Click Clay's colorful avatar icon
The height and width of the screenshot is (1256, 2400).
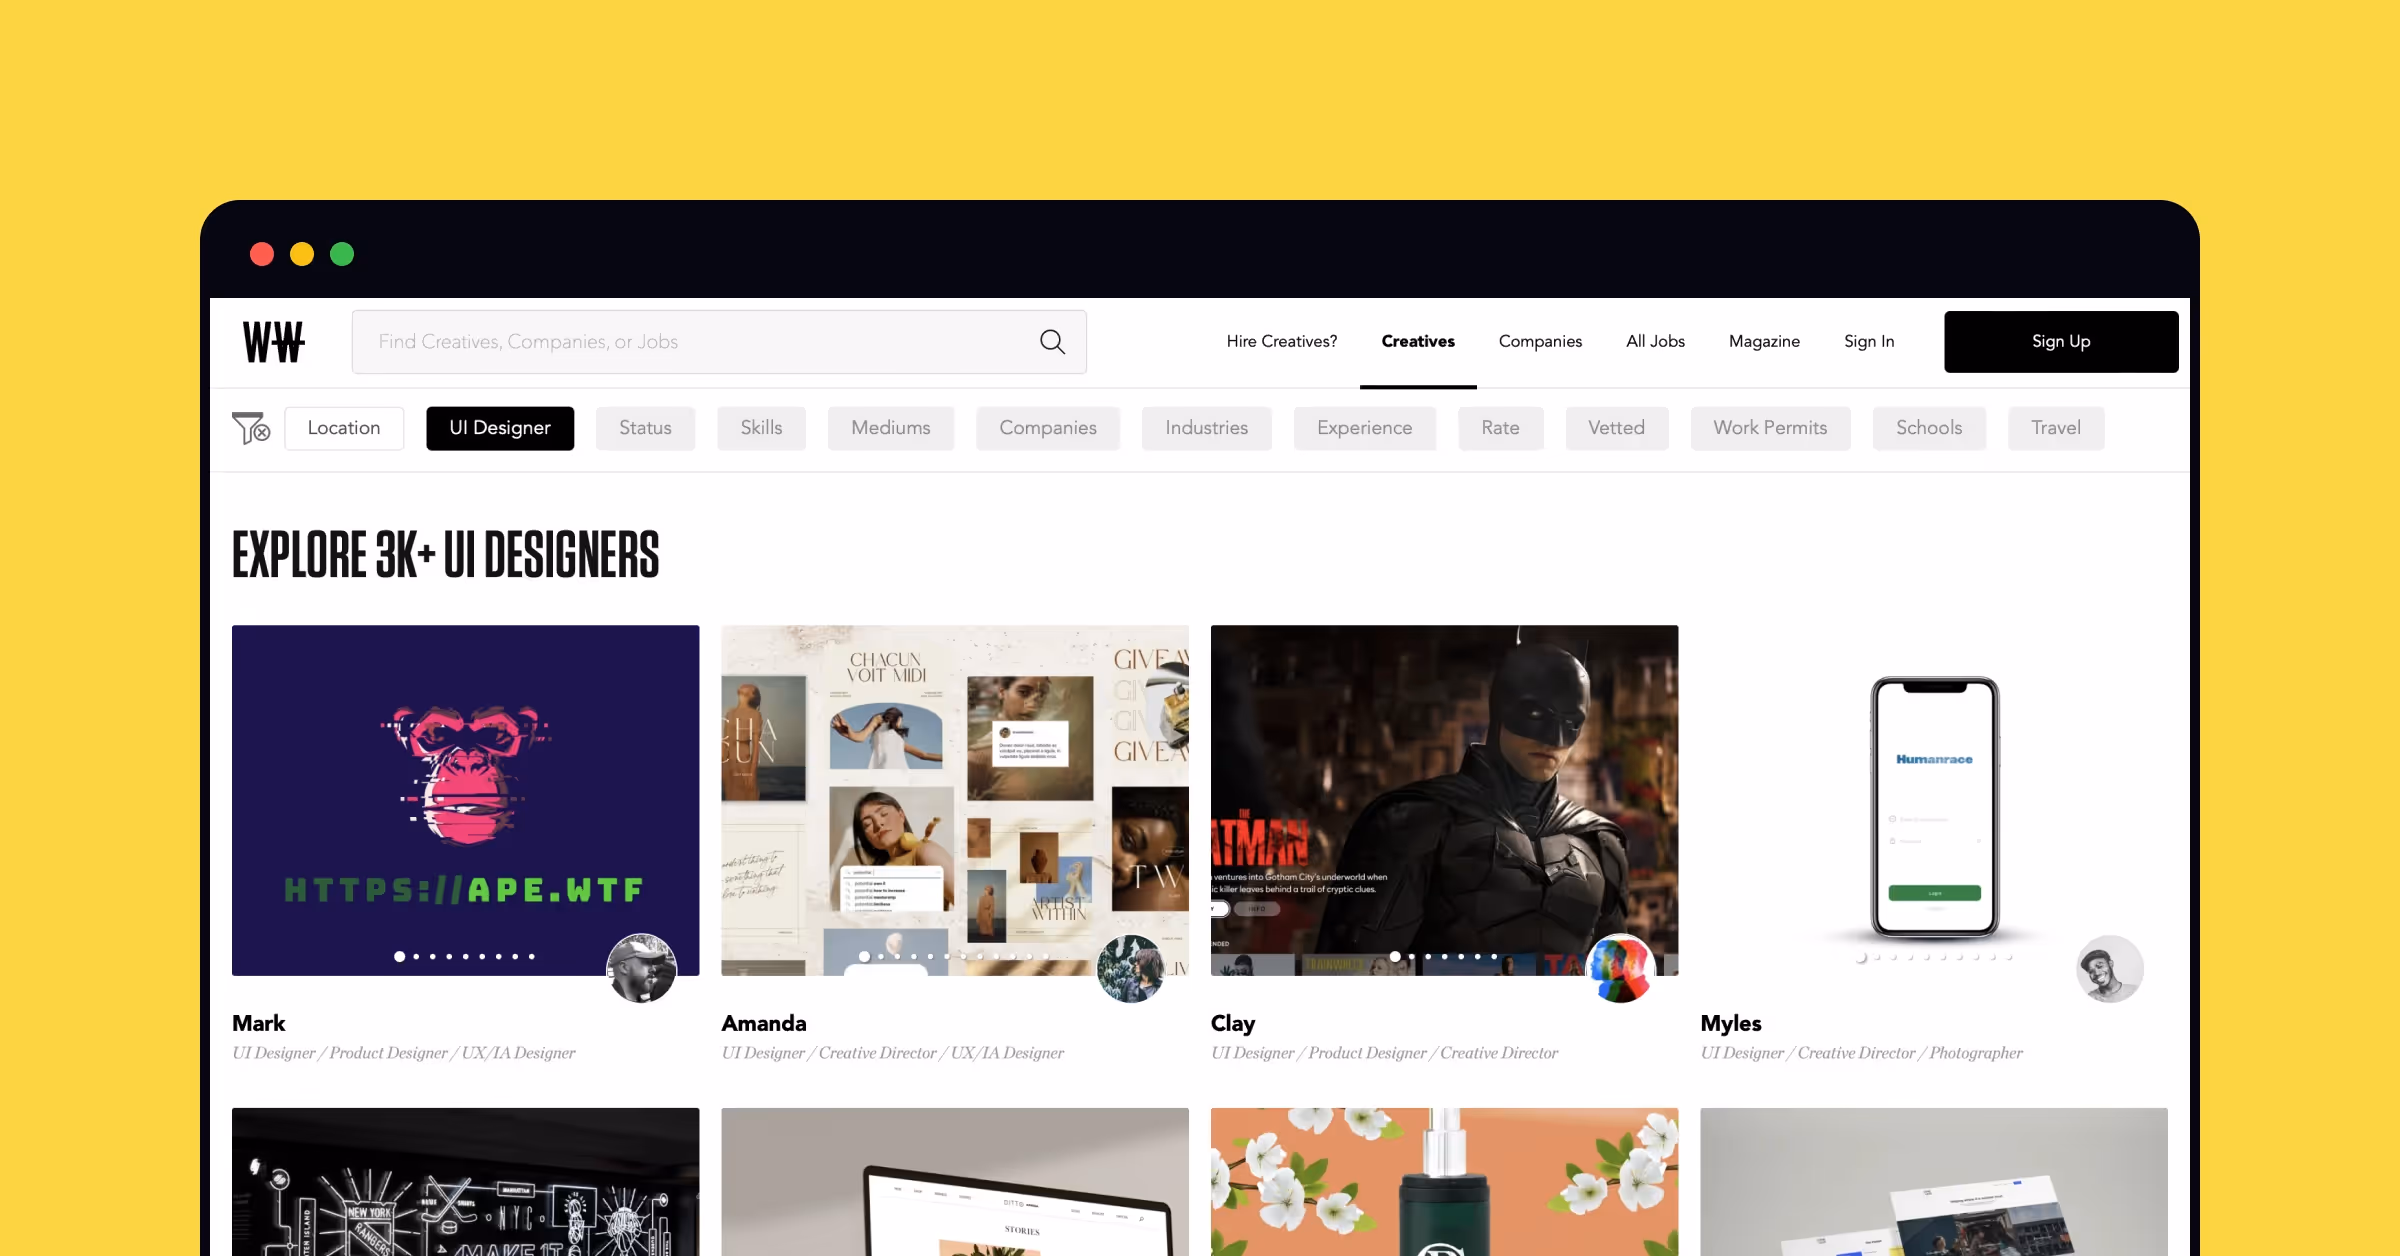point(1620,968)
